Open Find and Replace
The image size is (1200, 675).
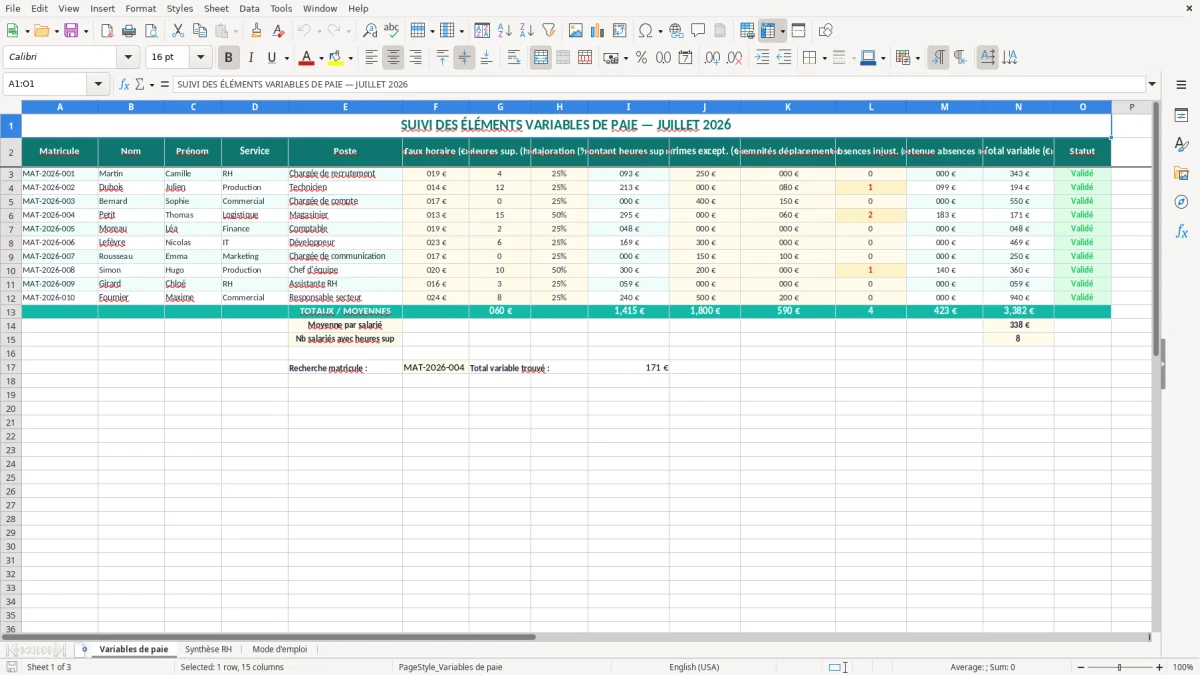[x=370, y=31]
